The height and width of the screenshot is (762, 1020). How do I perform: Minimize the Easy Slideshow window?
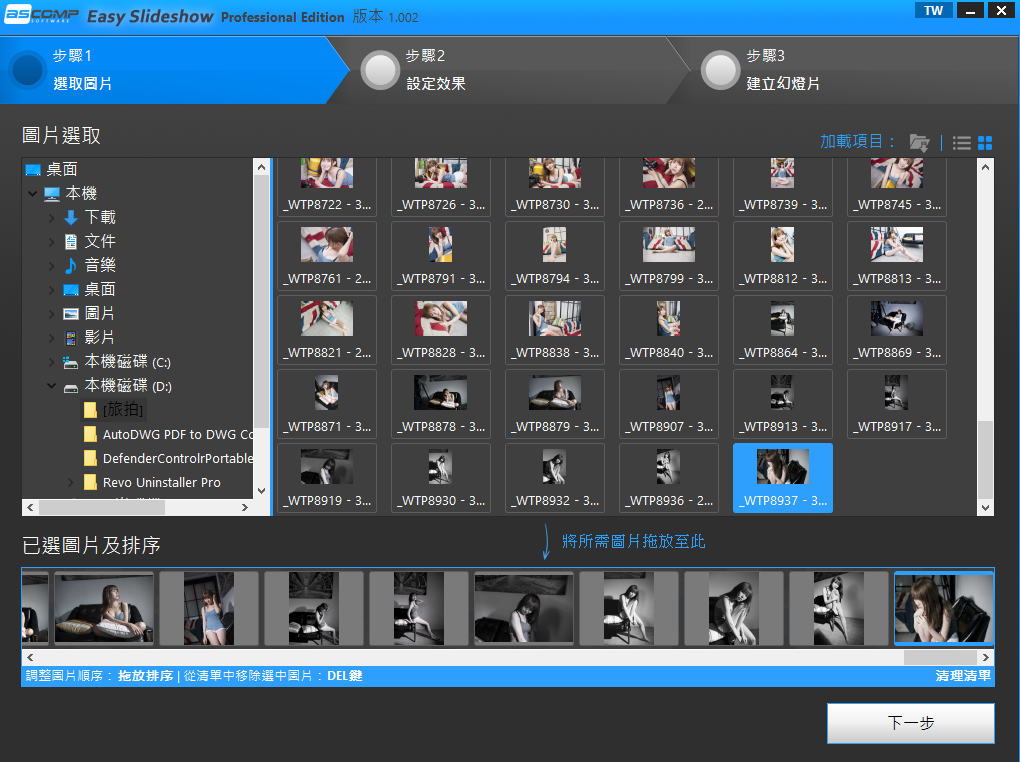(970, 10)
